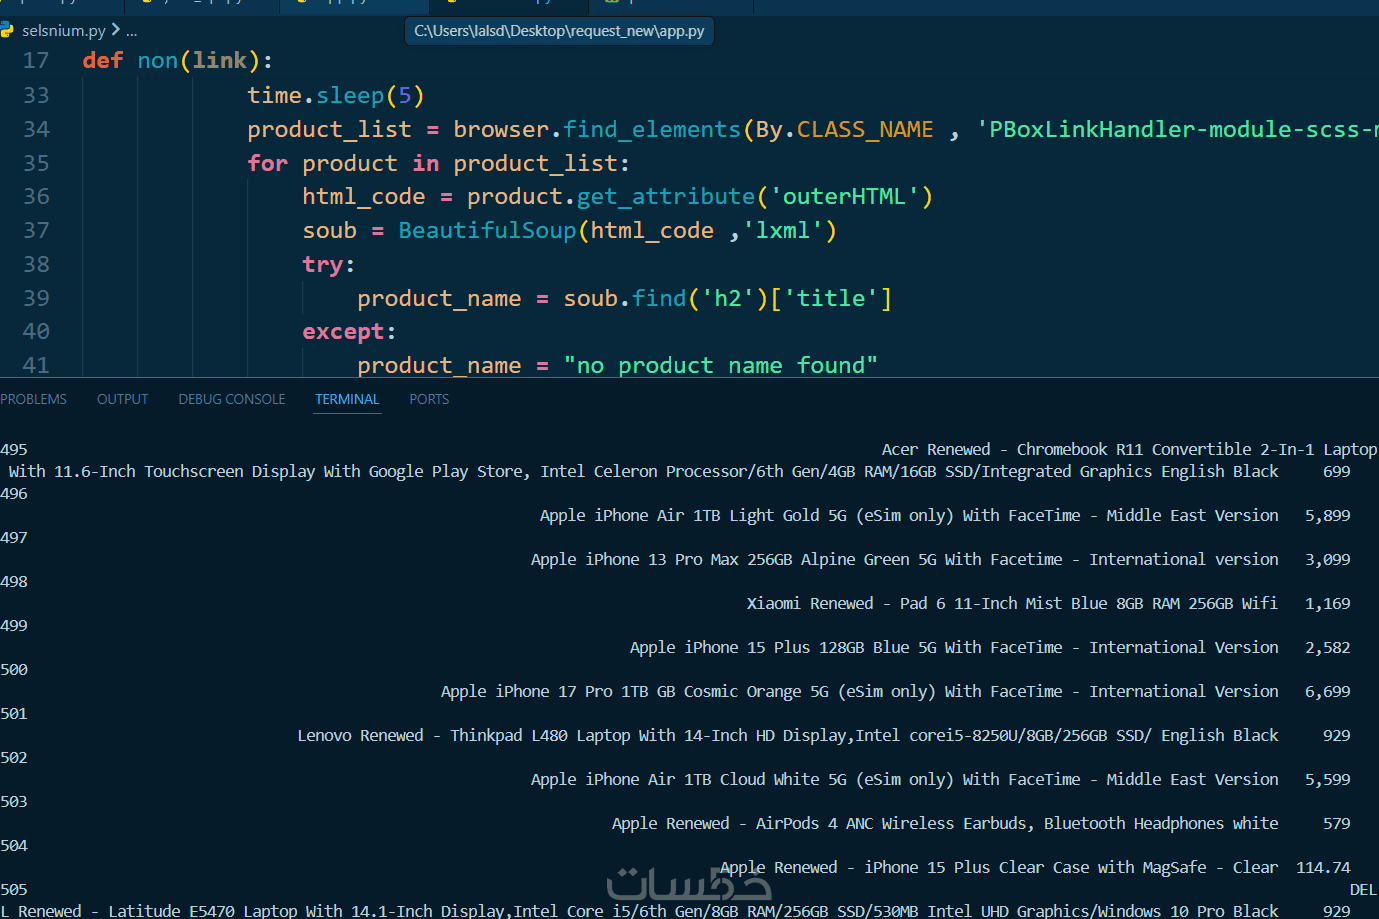This screenshot has width=1379, height=919.
Task: Click the 'except:' keyword
Action: [350, 332]
